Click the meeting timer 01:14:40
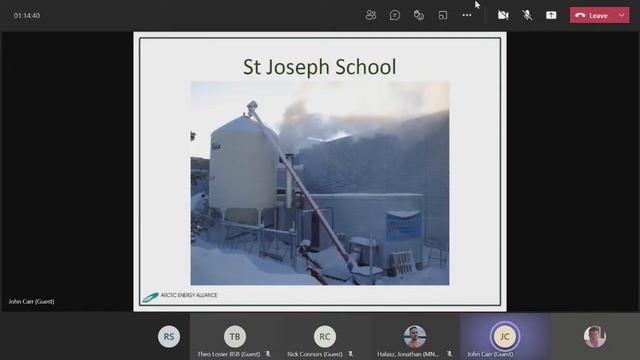The width and height of the screenshot is (640, 360). (x=27, y=16)
